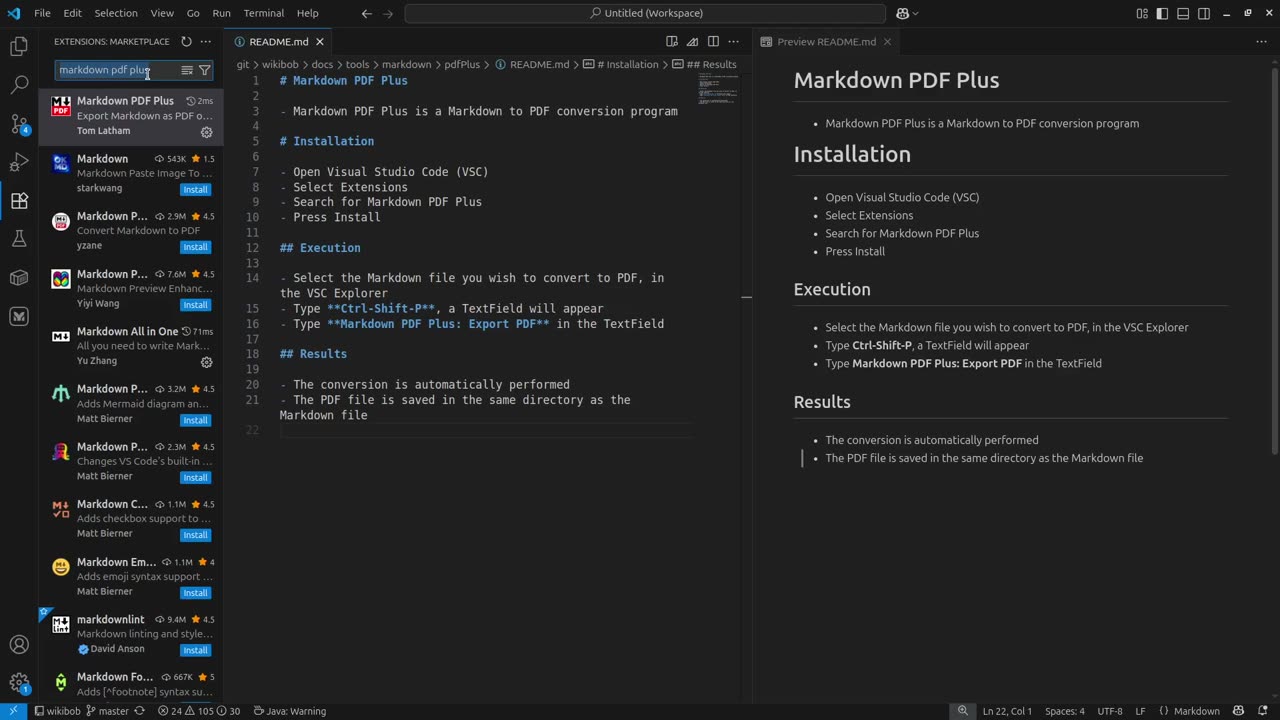1280x720 pixels.
Task: Open Preview pane more actions
Action: point(1261,42)
